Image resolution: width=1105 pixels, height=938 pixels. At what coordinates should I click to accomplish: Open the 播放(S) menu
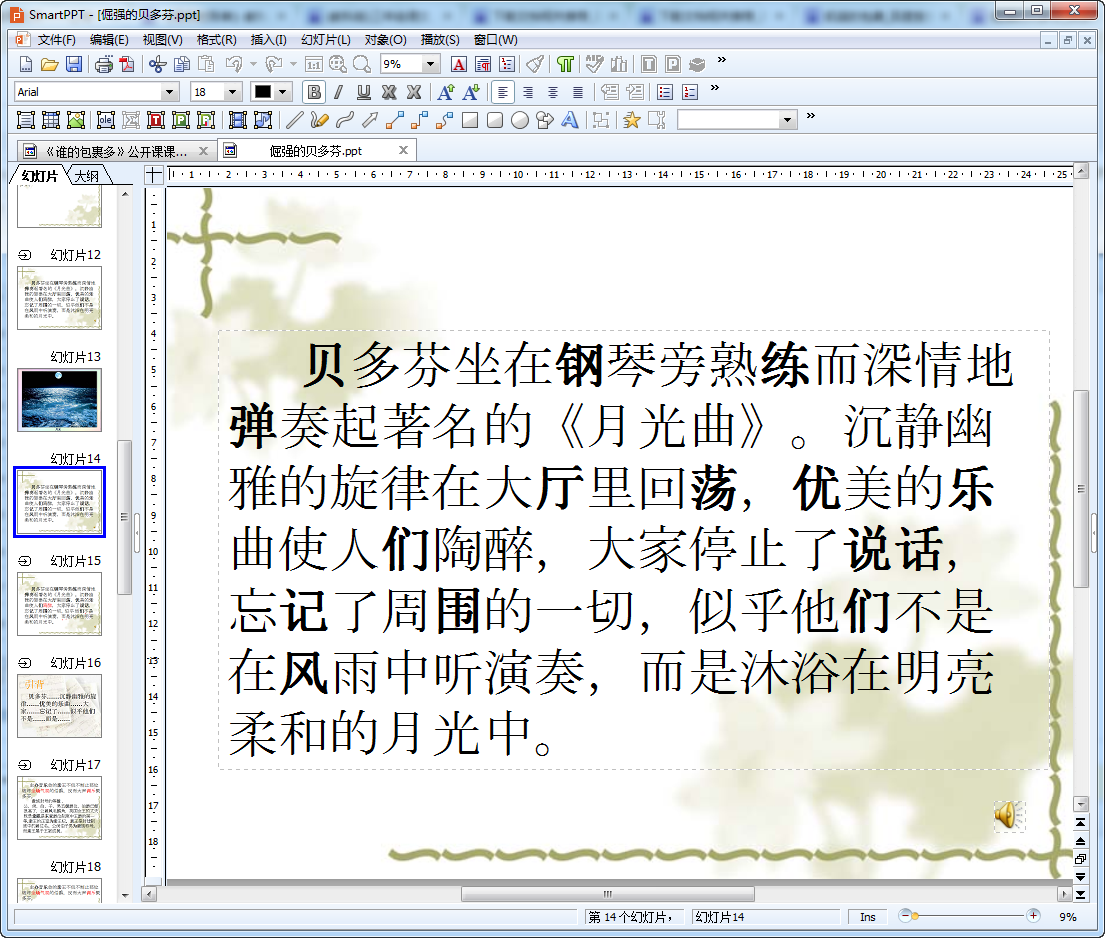click(440, 40)
